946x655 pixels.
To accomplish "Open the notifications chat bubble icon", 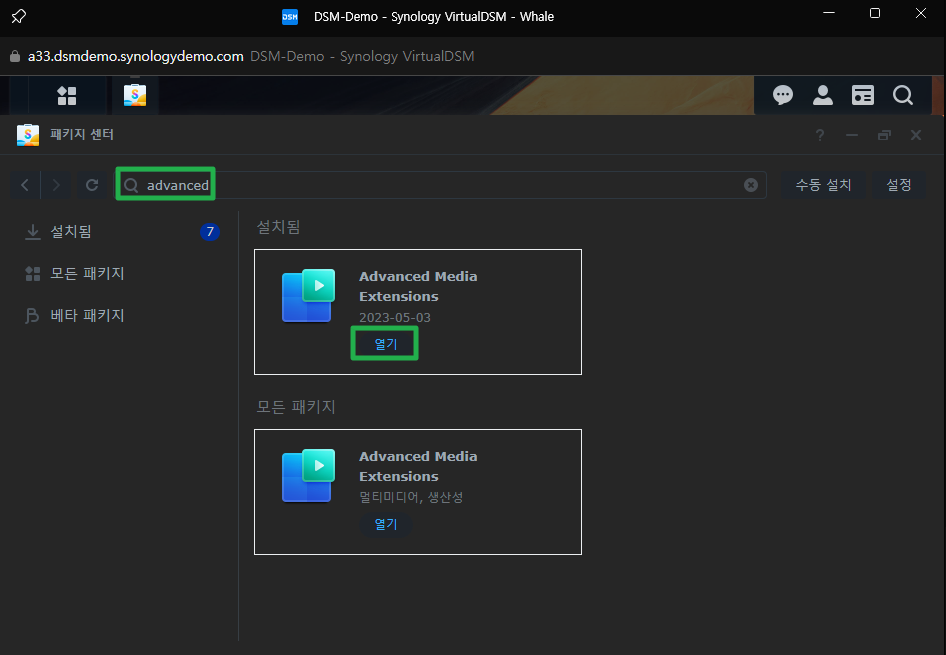I will [x=783, y=95].
